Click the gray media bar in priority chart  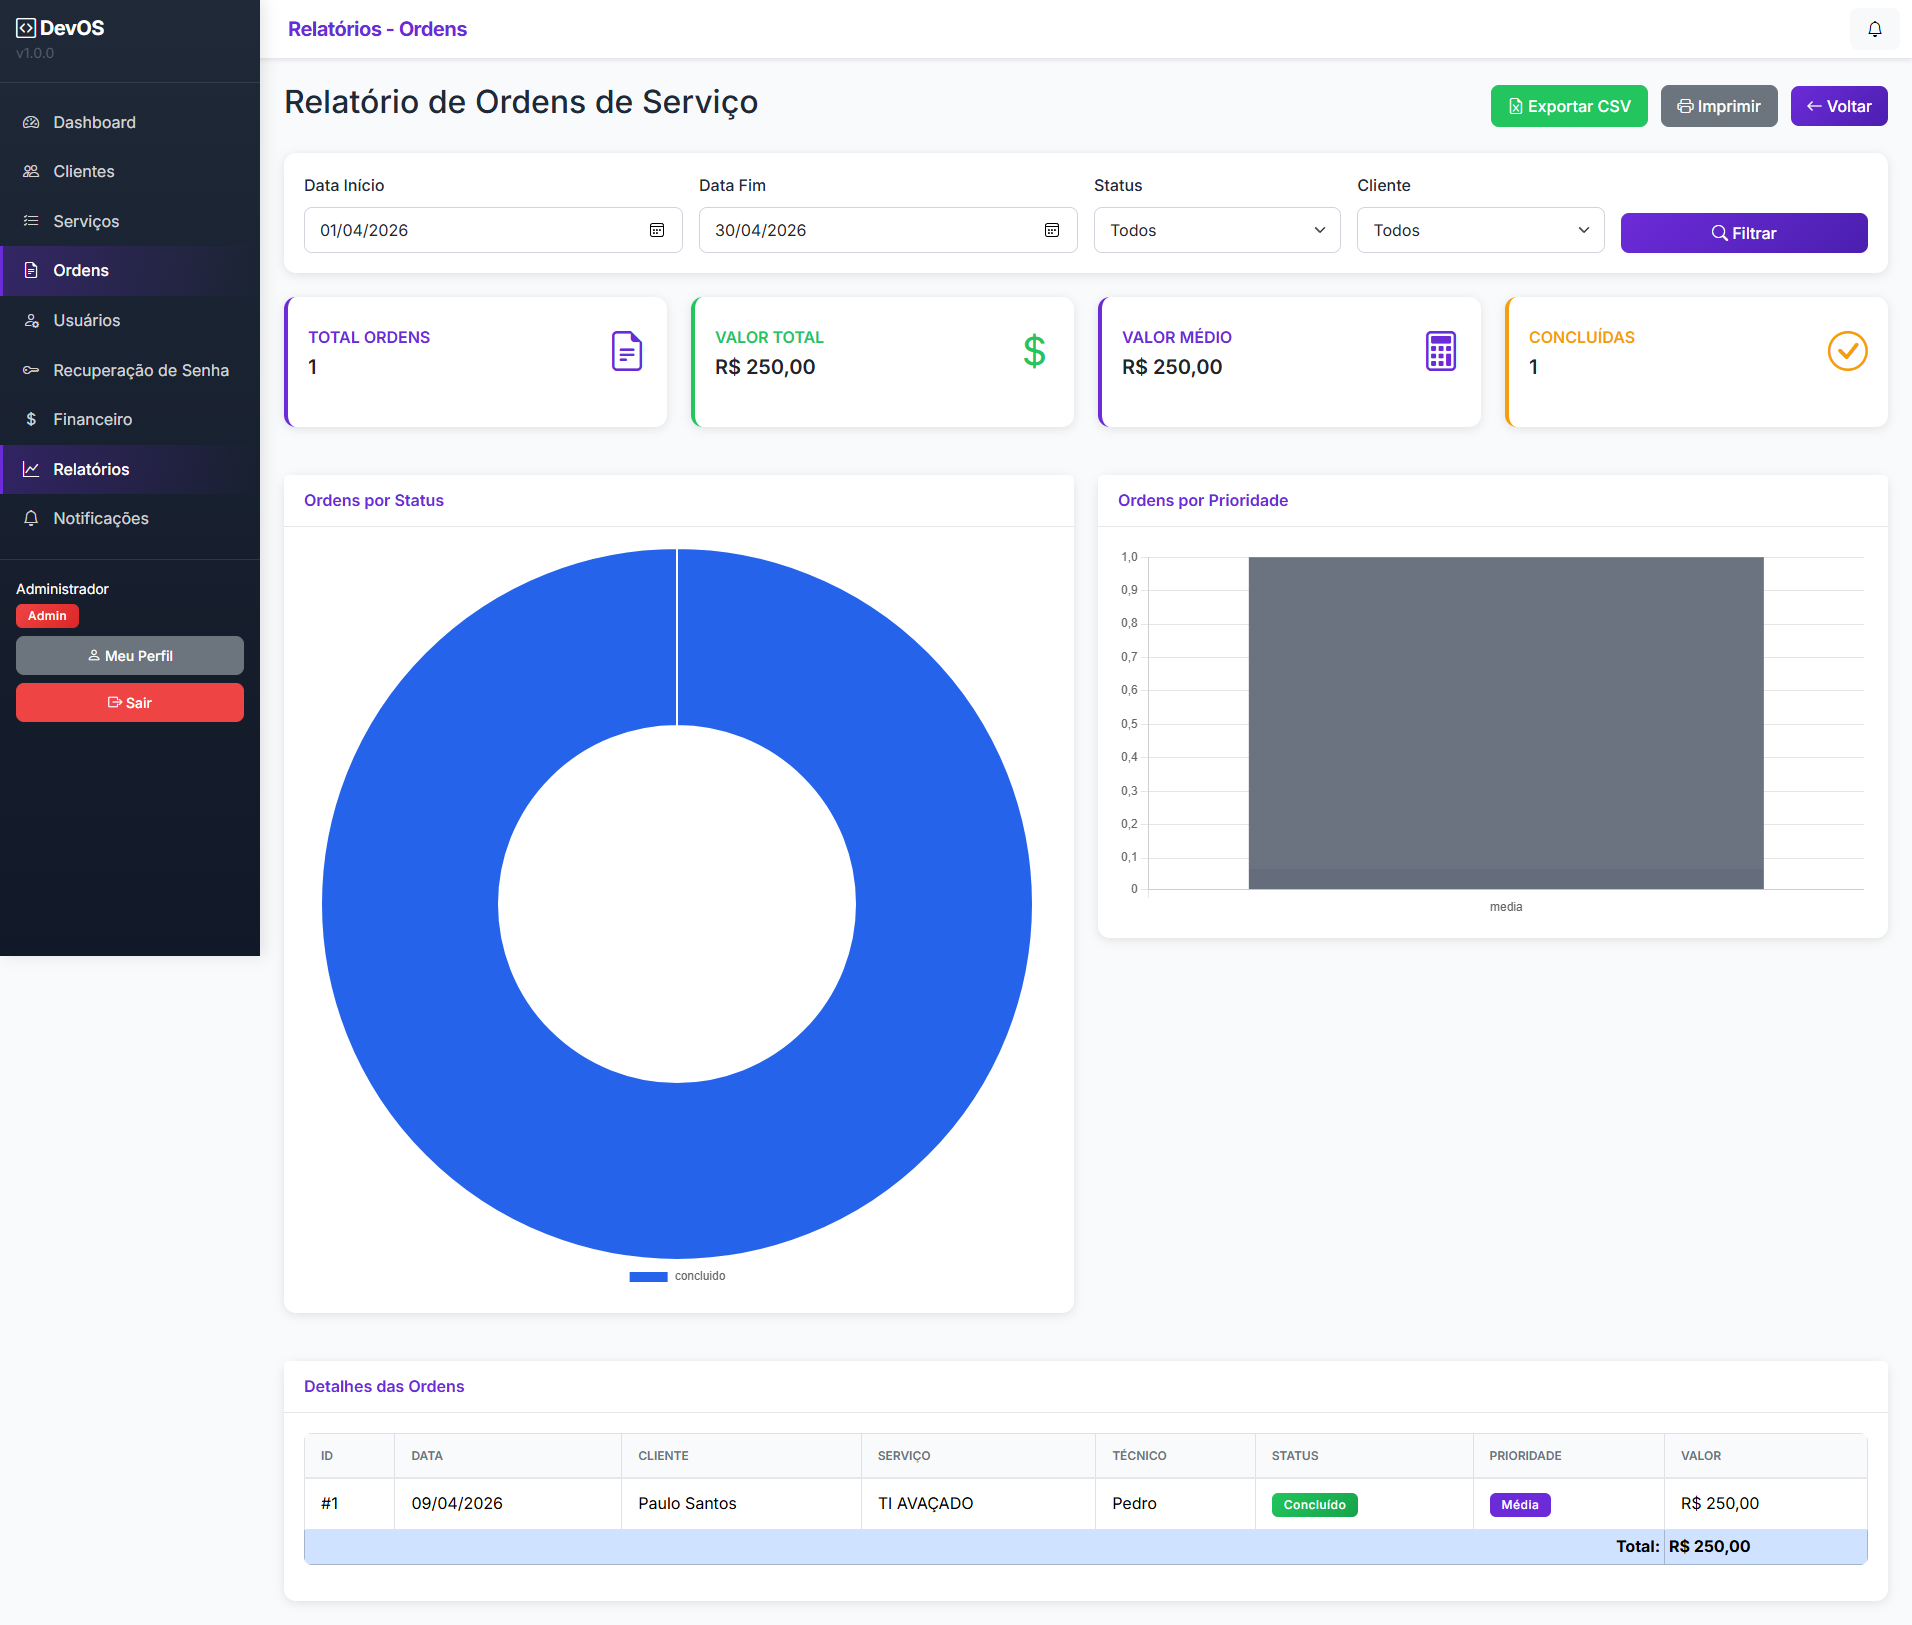(x=1505, y=722)
